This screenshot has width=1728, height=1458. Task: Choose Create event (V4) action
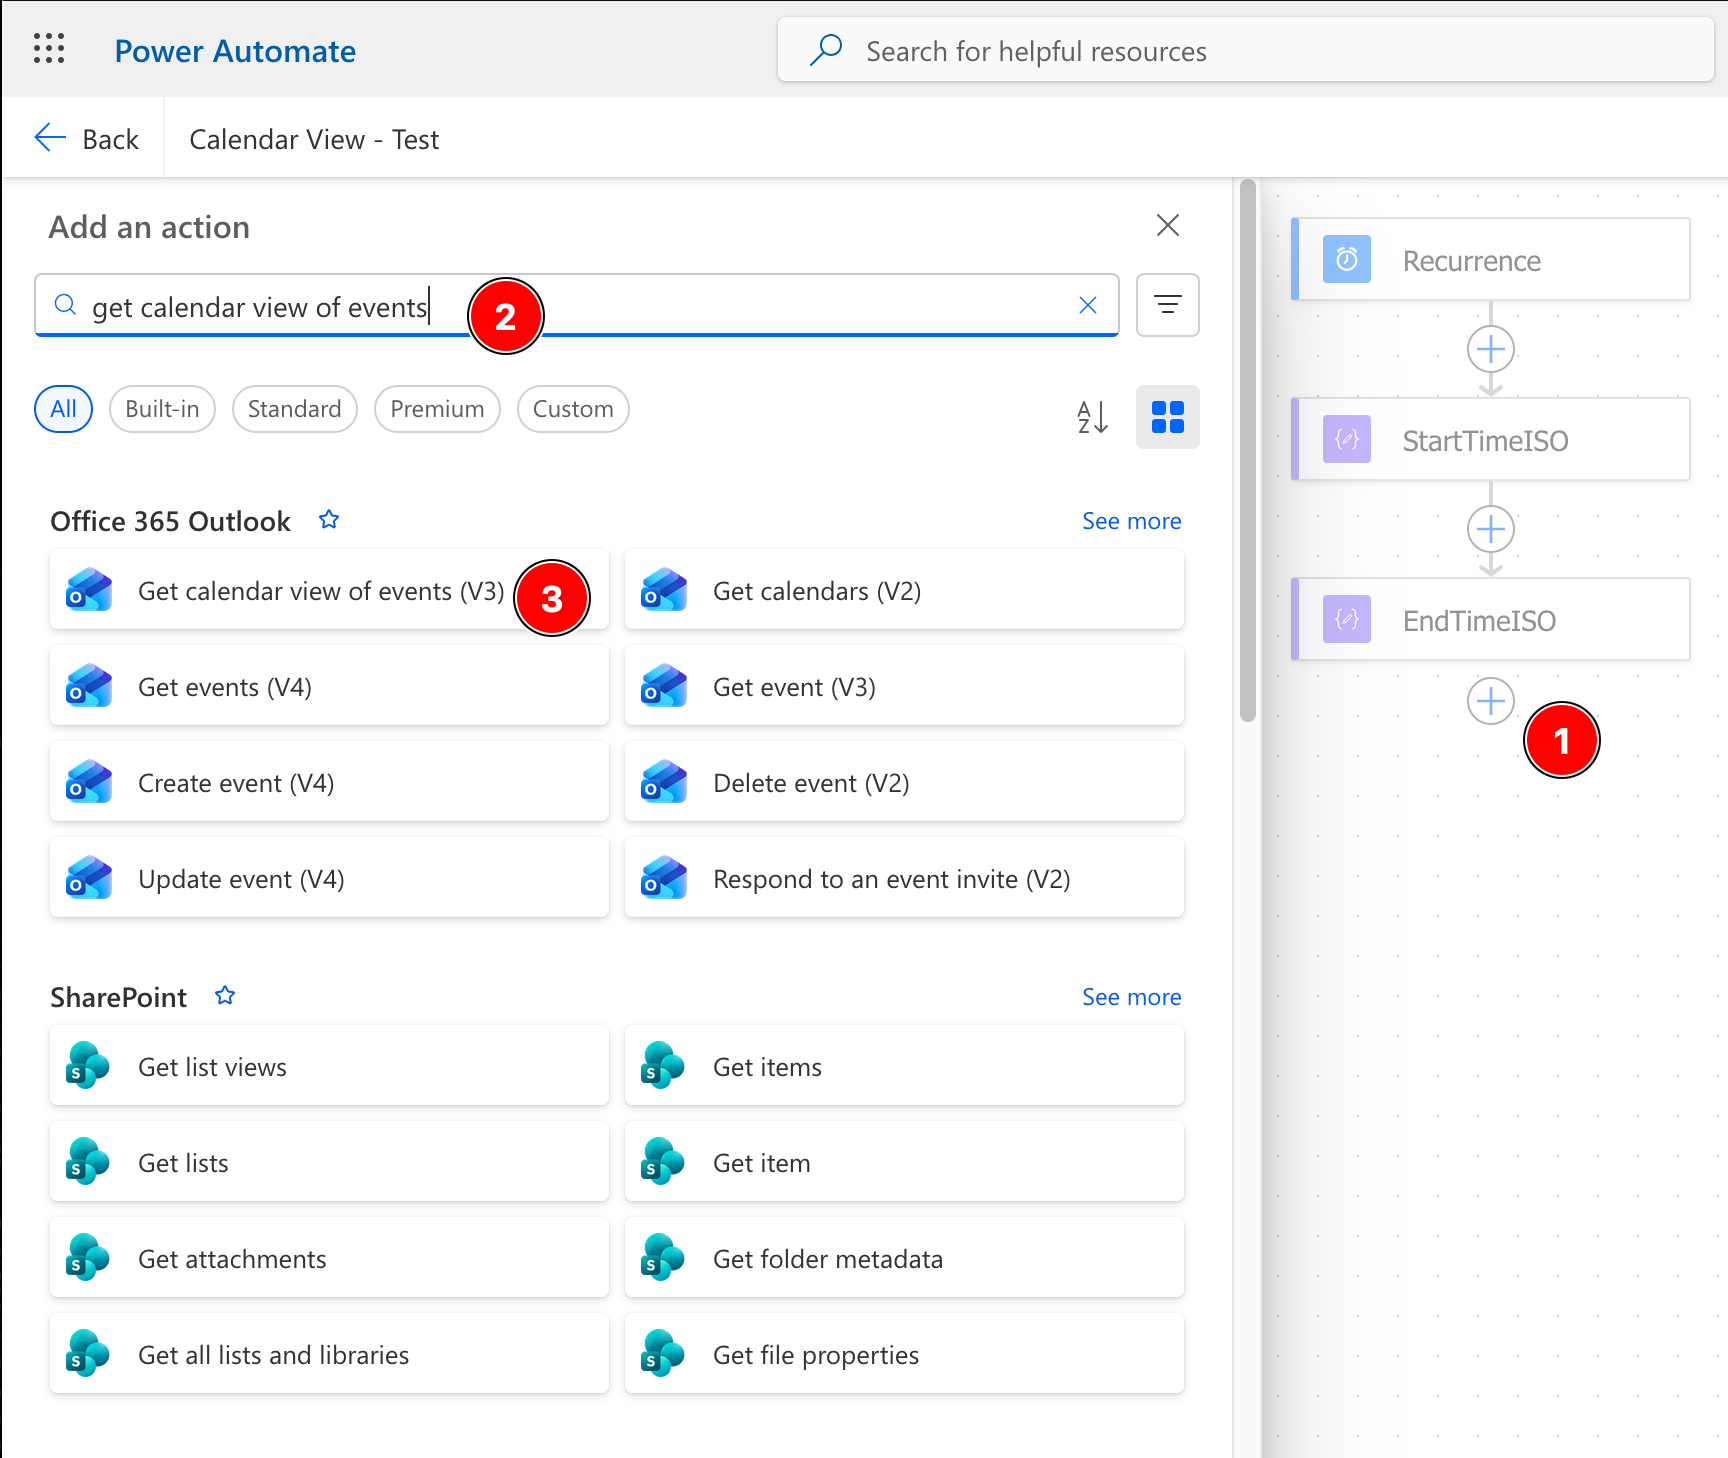tap(329, 782)
